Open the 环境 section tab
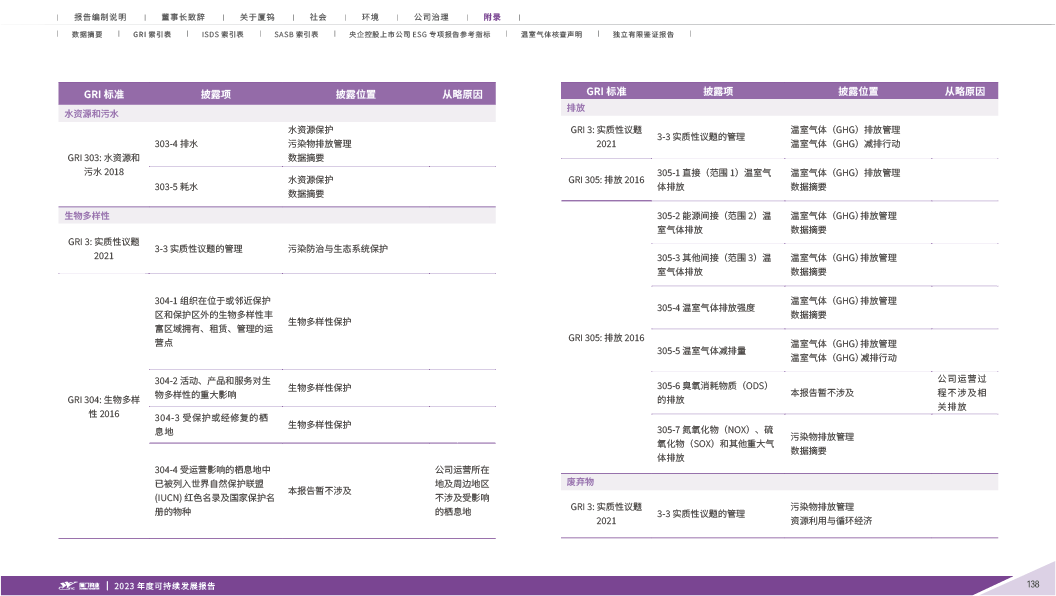 (370, 17)
